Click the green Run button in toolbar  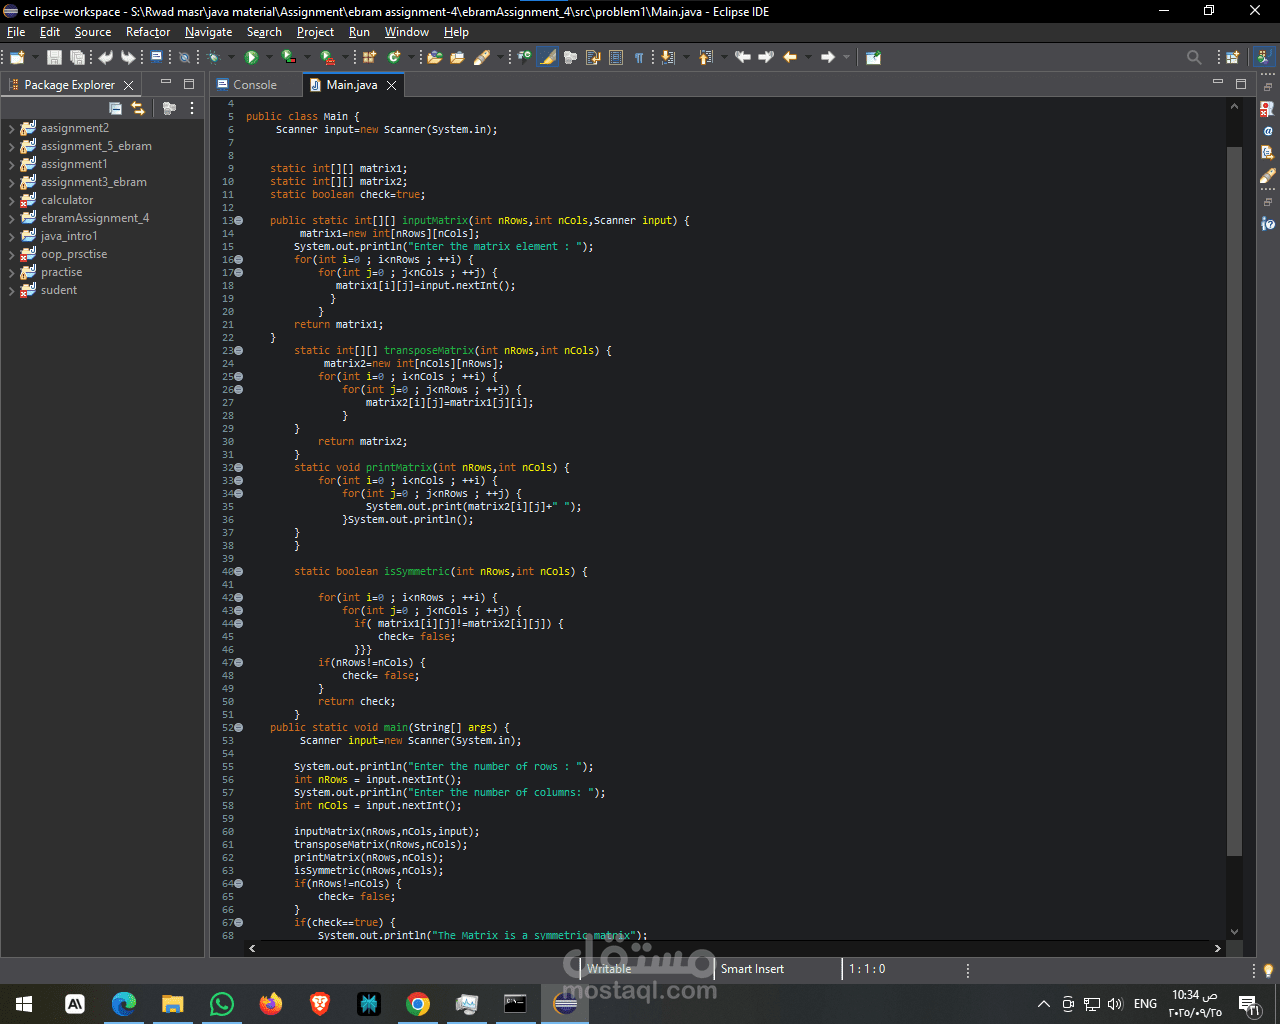coord(251,57)
